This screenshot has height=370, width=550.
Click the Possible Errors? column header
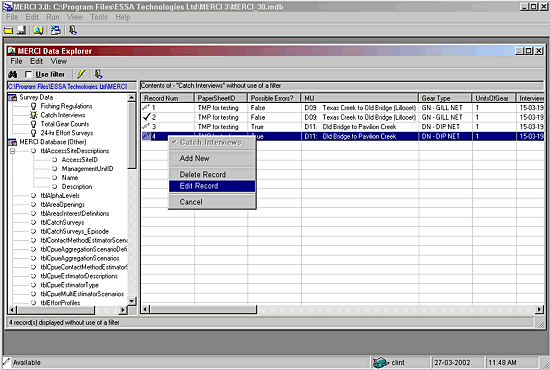click(274, 98)
